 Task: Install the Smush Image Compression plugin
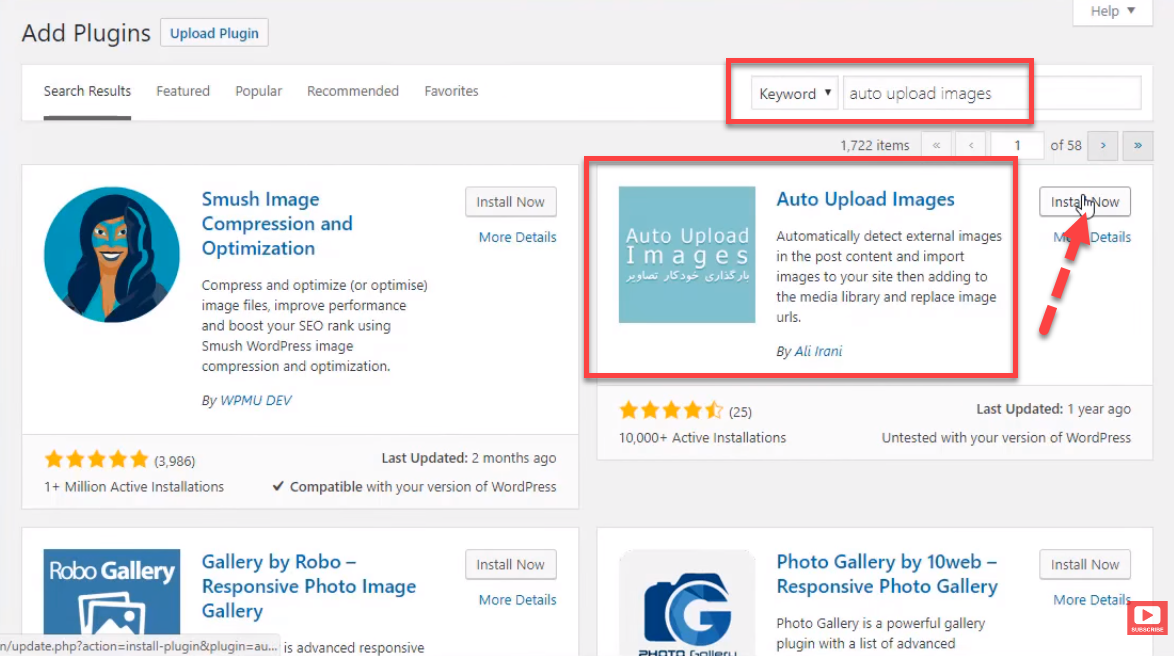coord(511,202)
